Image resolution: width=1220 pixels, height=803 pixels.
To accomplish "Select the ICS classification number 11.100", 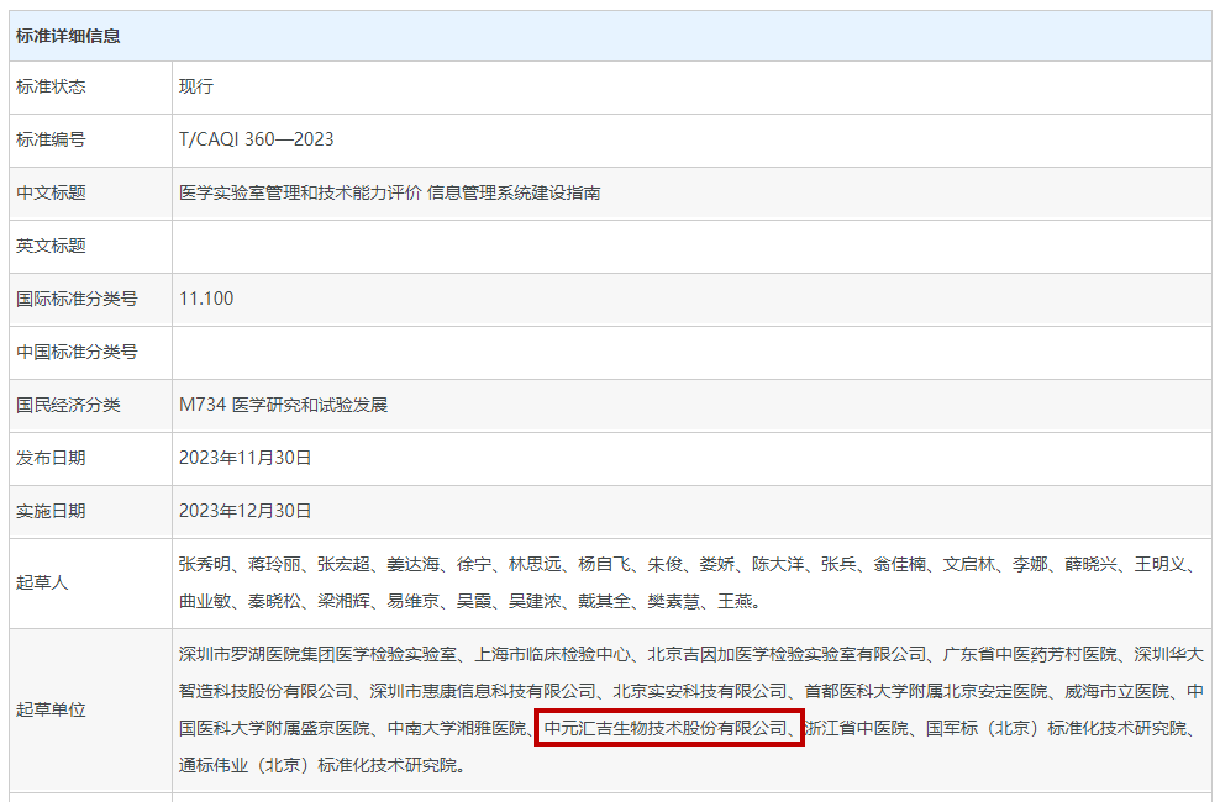I will (206, 299).
